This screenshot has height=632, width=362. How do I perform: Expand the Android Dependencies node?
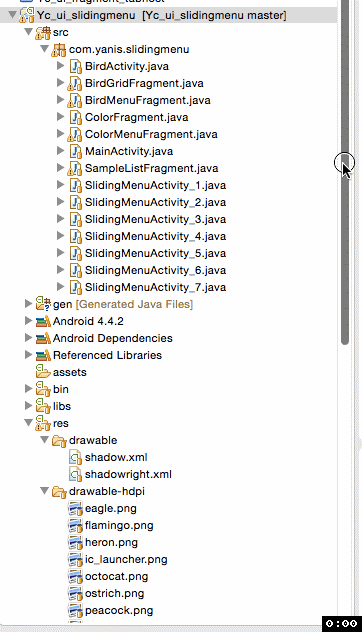tap(28, 338)
